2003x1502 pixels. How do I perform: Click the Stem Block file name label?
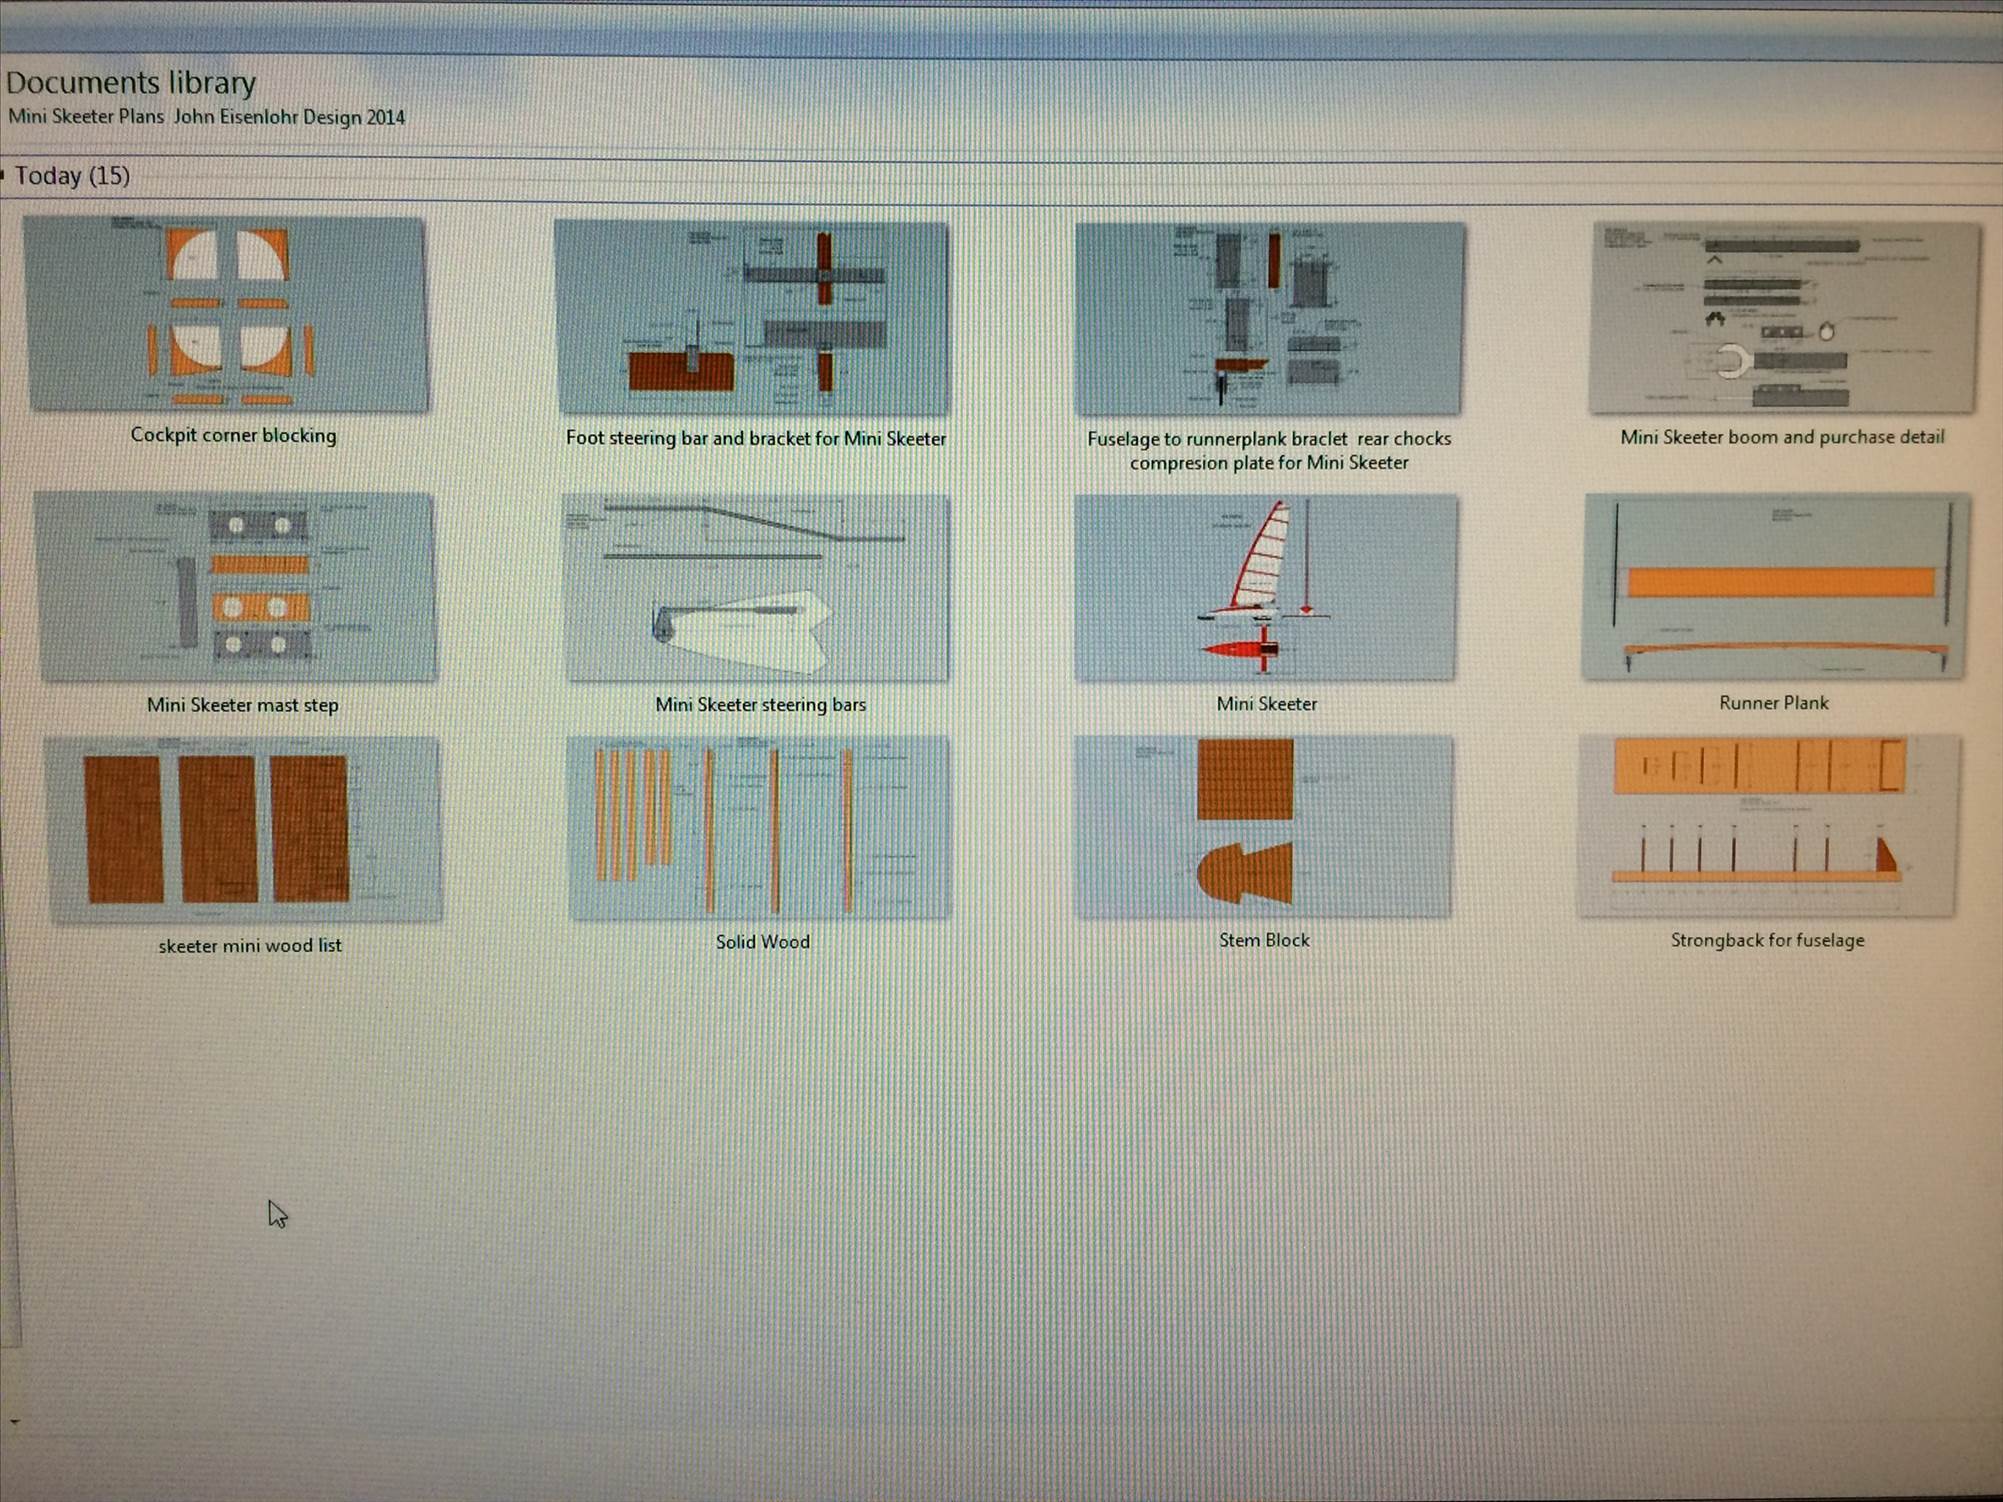click(x=1263, y=940)
